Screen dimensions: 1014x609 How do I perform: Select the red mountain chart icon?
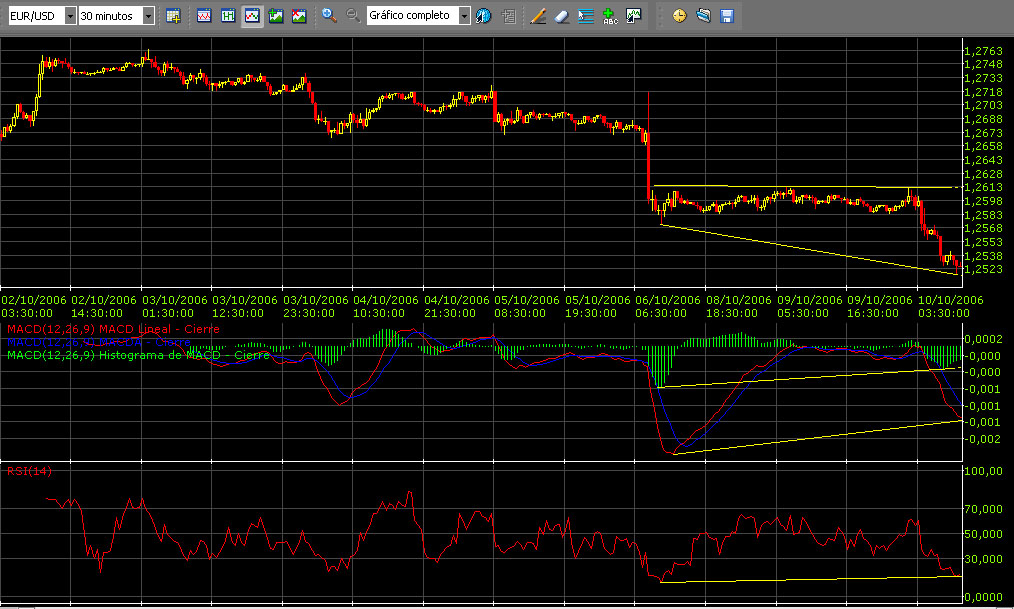click(x=298, y=16)
